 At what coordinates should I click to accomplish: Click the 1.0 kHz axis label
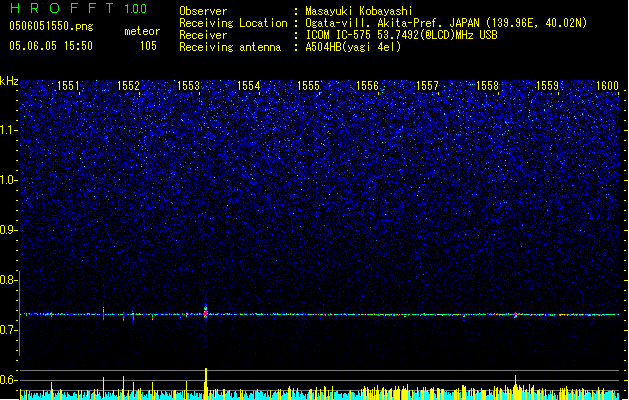pyautogui.click(x=9, y=180)
